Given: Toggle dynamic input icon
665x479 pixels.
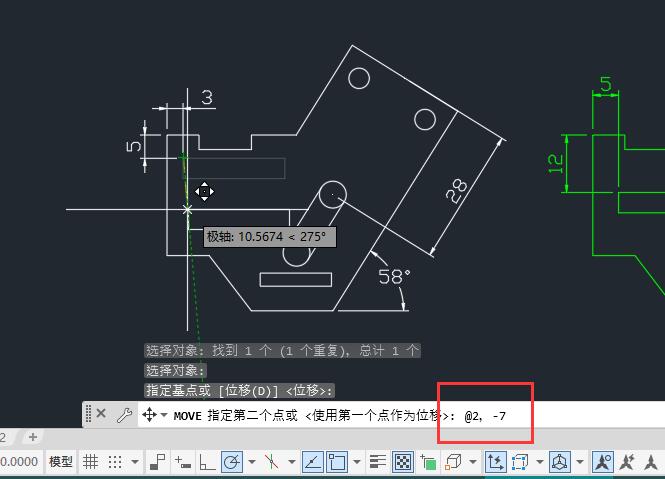Looking at the screenshot, I should [x=183, y=462].
